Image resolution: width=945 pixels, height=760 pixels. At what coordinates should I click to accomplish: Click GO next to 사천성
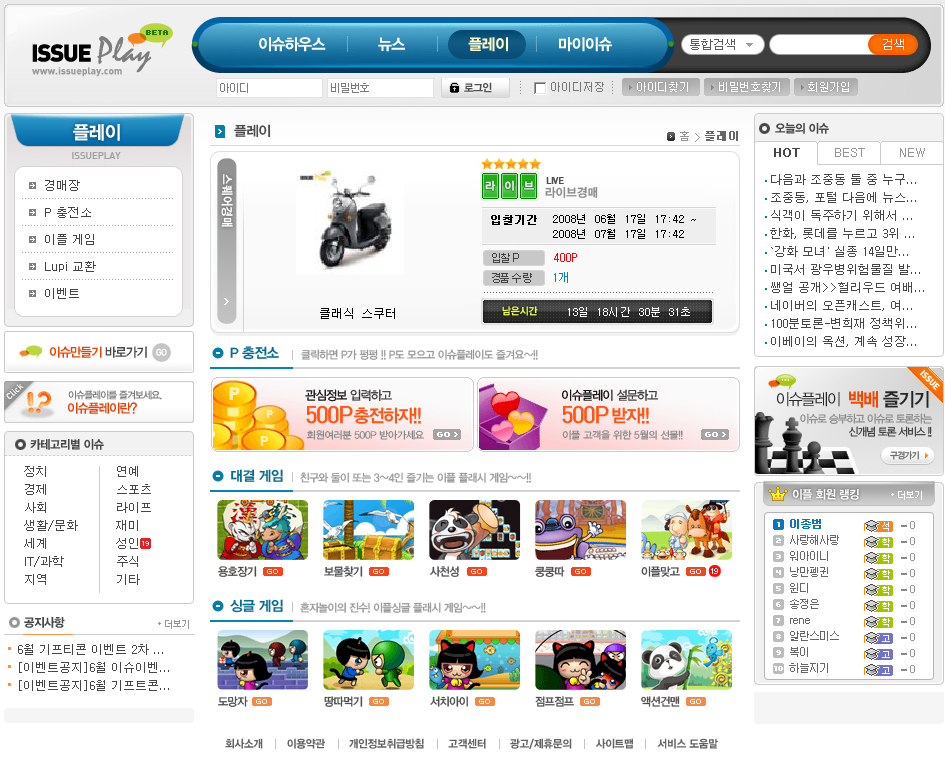coord(477,571)
